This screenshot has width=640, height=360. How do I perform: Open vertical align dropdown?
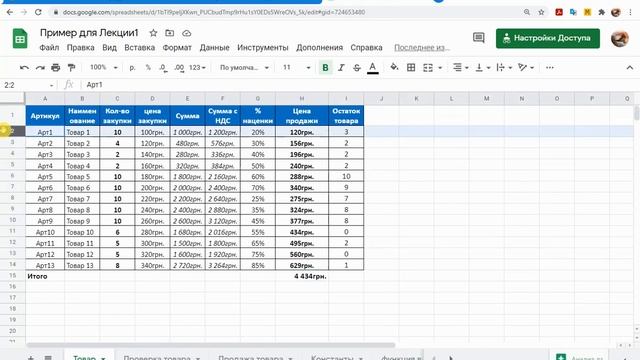coord(483,68)
